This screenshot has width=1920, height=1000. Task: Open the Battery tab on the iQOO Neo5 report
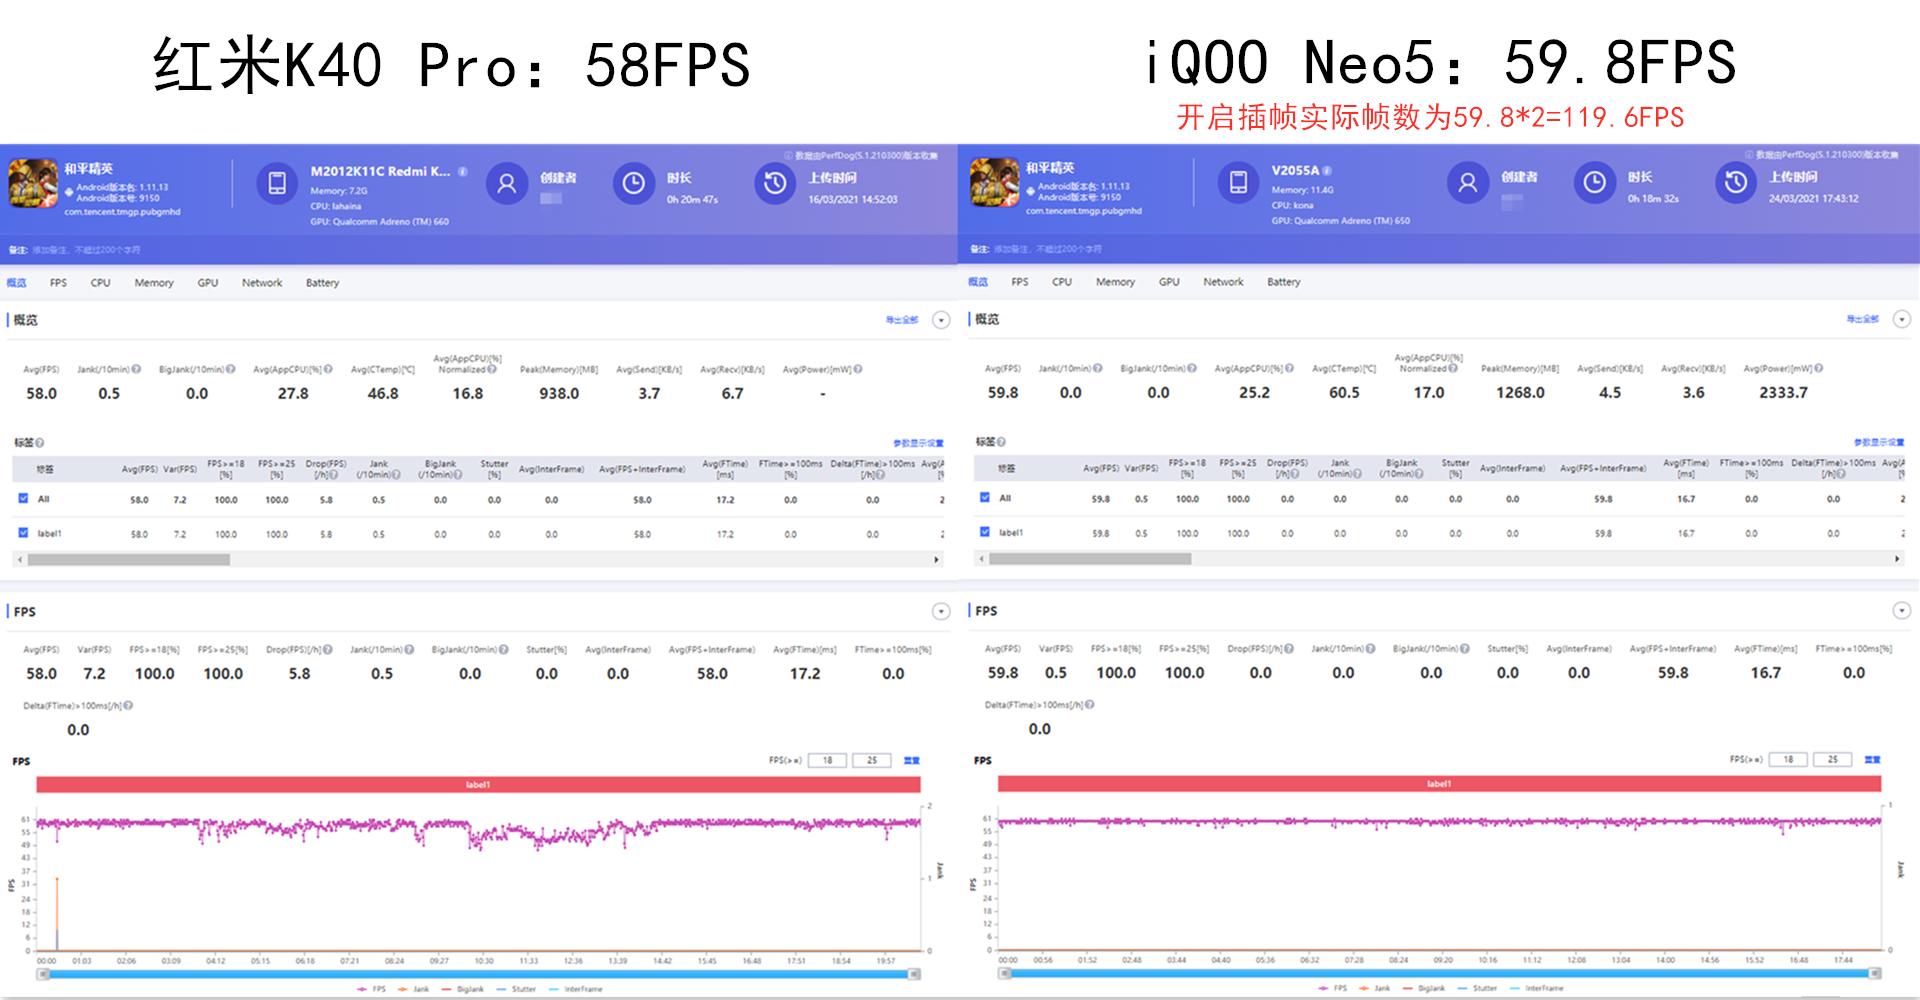click(1283, 282)
